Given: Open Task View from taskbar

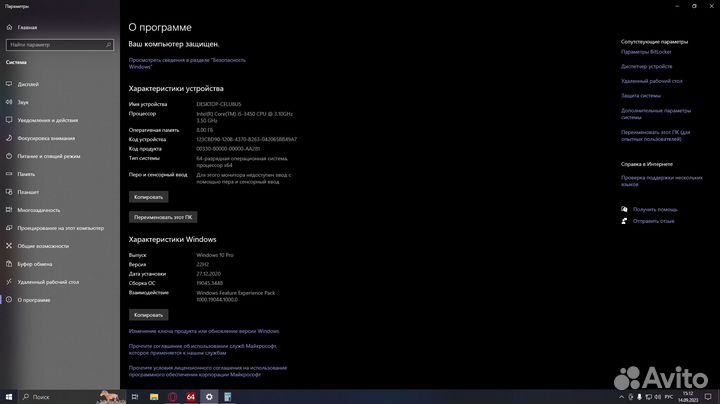Looking at the screenshot, I should tap(135, 397).
